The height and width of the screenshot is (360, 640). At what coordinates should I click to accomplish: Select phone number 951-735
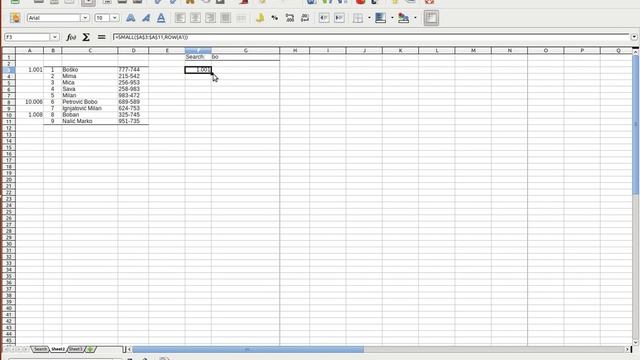(133, 121)
